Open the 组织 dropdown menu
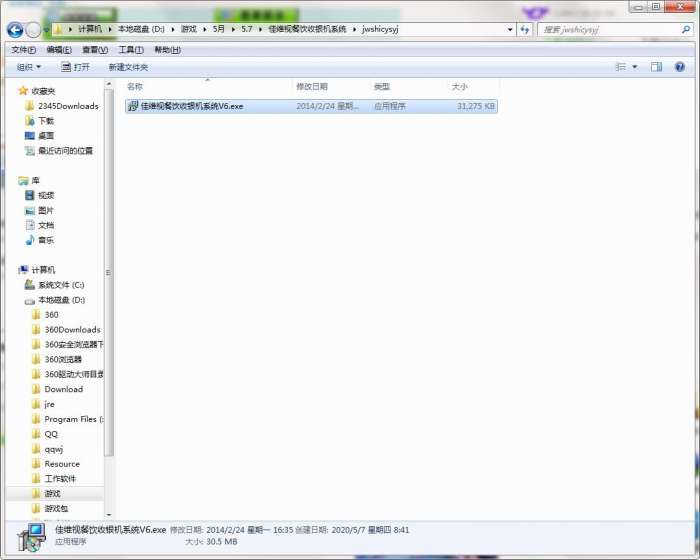 [x=29, y=67]
